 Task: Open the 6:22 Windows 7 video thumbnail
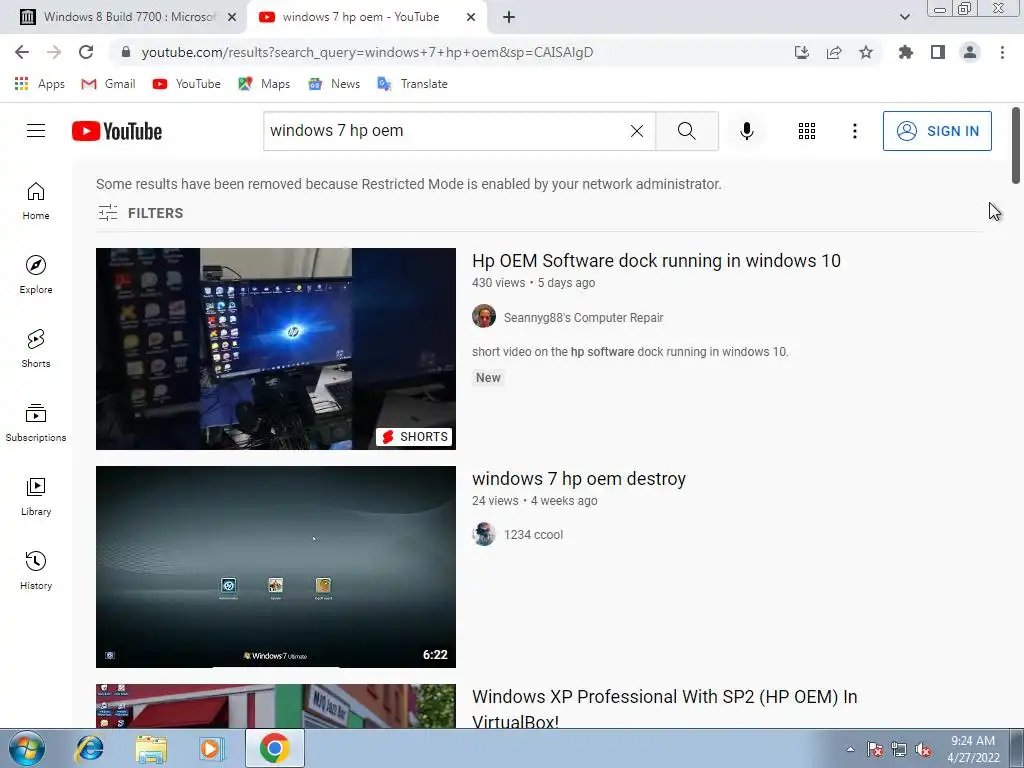276,567
